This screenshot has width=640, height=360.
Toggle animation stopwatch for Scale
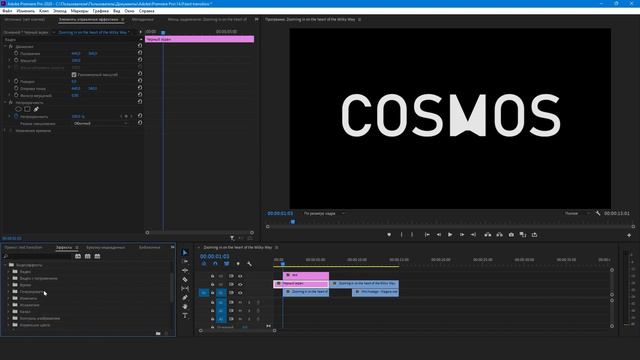tap(16, 60)
